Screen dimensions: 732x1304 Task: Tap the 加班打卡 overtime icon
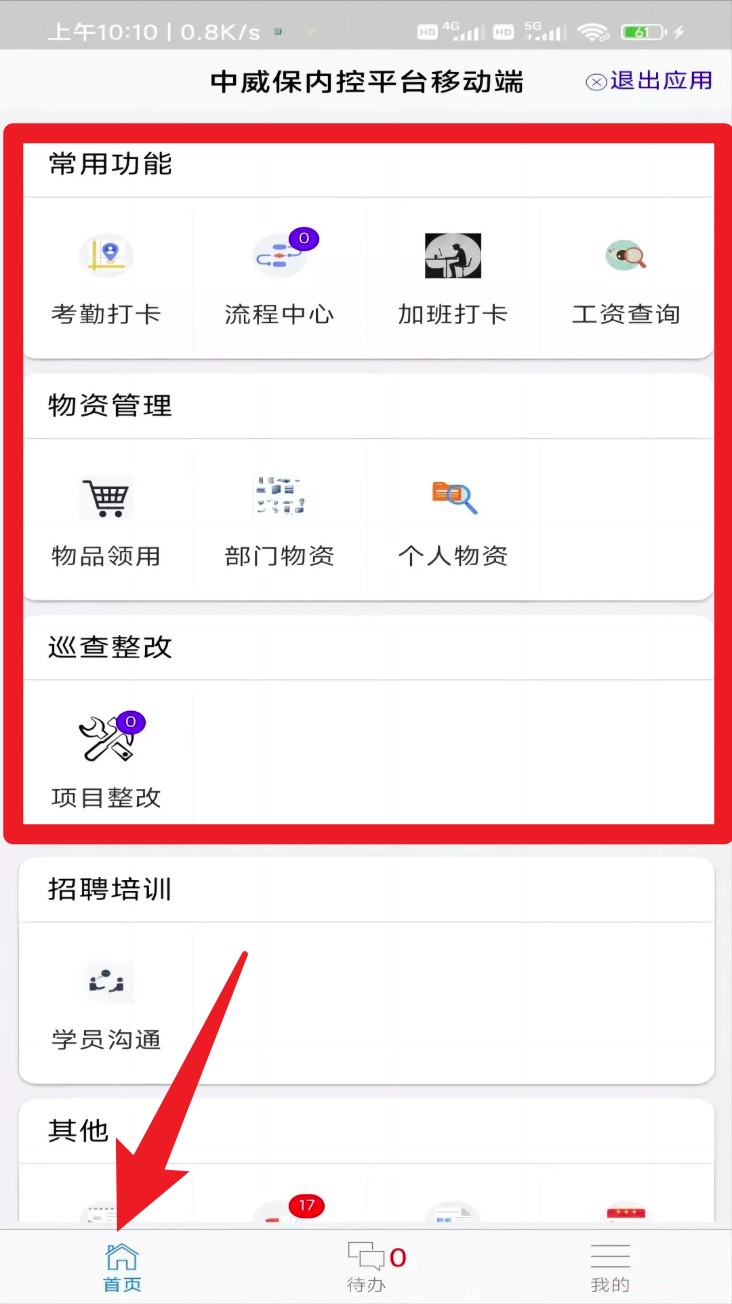pos(453,256)
